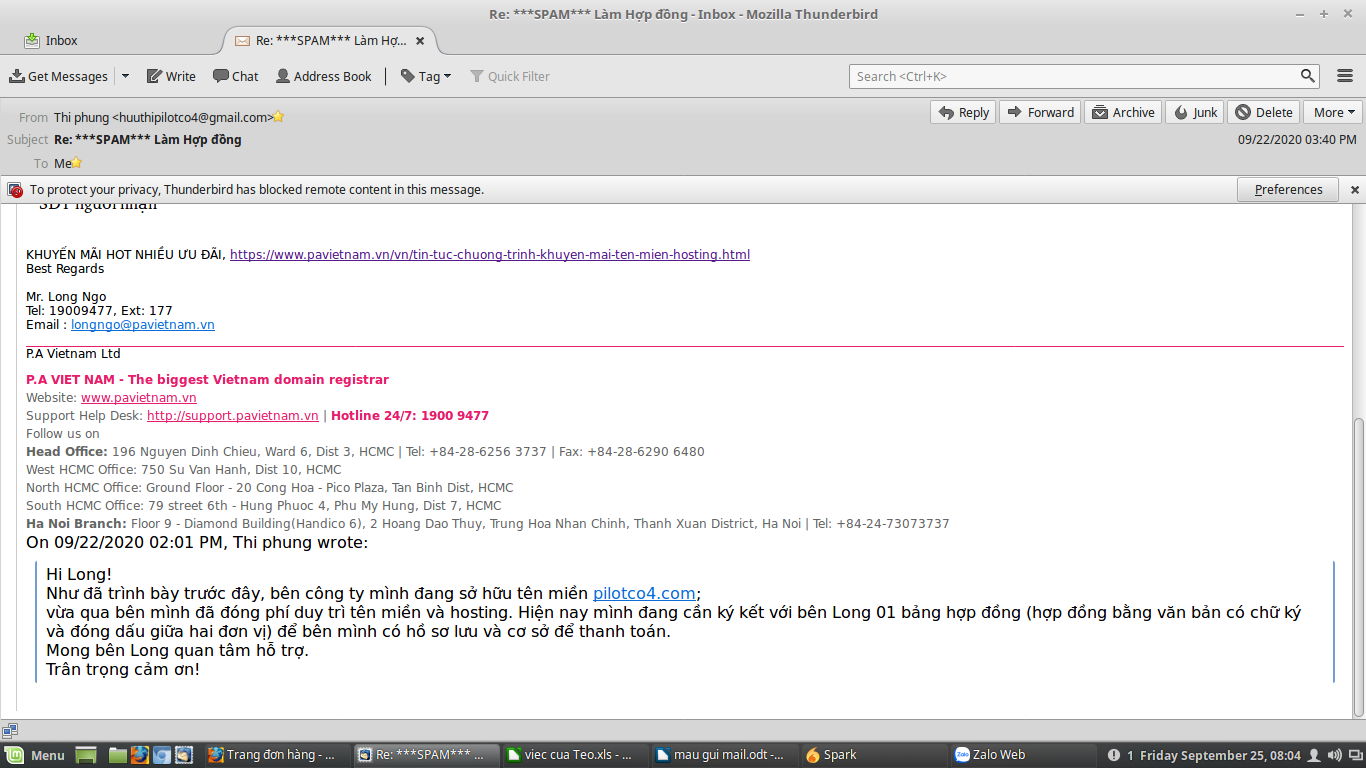Open the Linux Mint Menu button
Screen dimensions: 1366x768
click(36, 755)
